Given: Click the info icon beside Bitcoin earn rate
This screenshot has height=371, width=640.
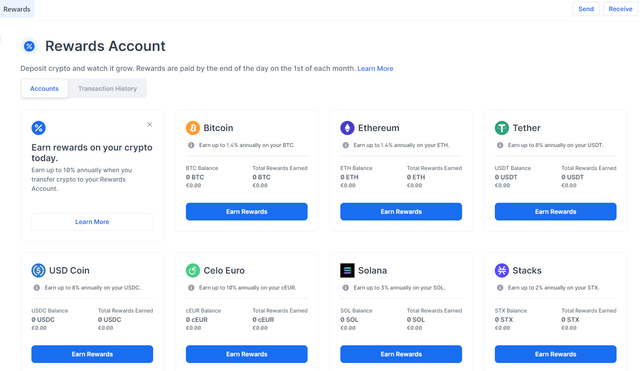Looking at the screenshot, I should click(191, 145).
